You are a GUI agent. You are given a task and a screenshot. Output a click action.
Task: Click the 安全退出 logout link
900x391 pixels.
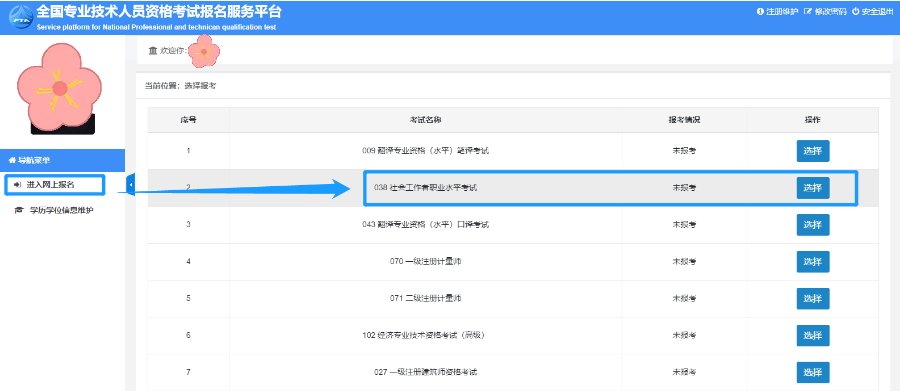[872, 11]
